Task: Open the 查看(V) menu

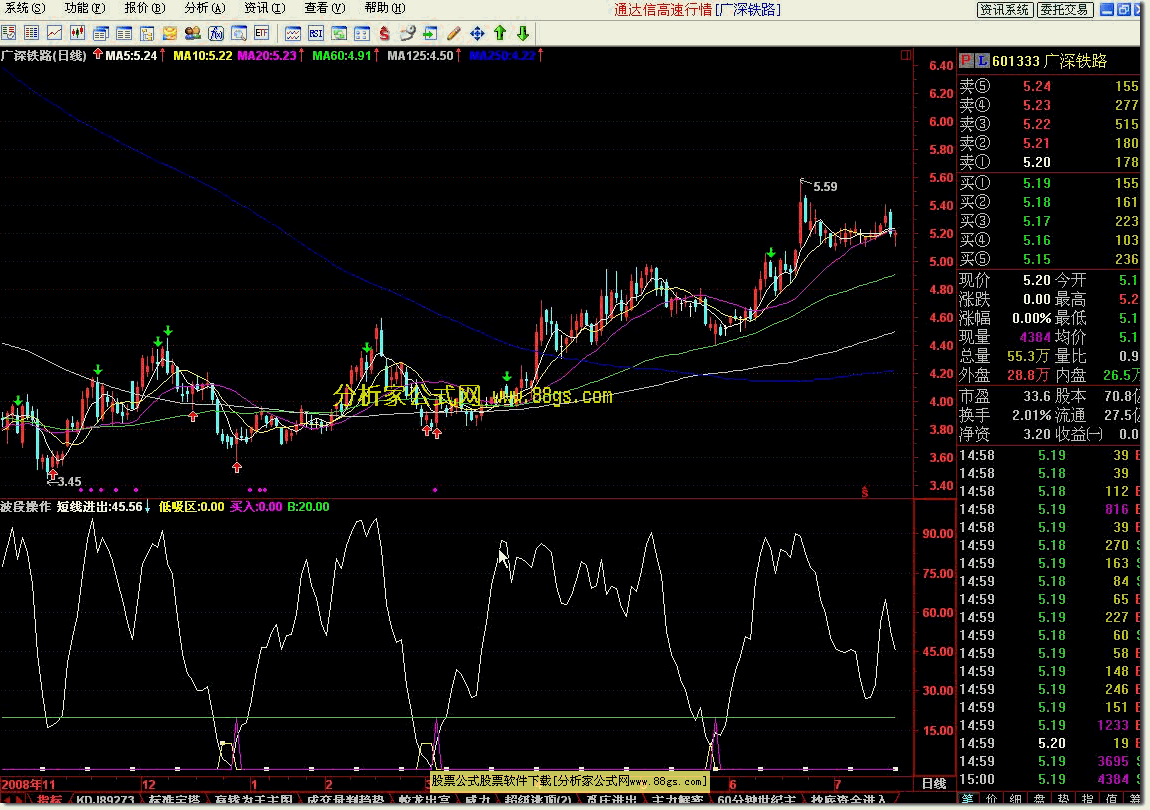Action: click(325, 8)
